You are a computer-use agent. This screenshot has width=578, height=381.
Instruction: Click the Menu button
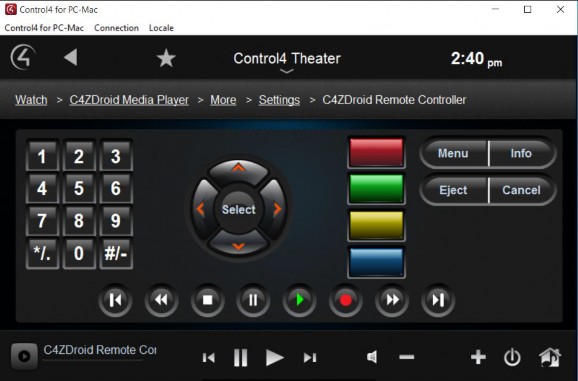click(x=453, y=153)
